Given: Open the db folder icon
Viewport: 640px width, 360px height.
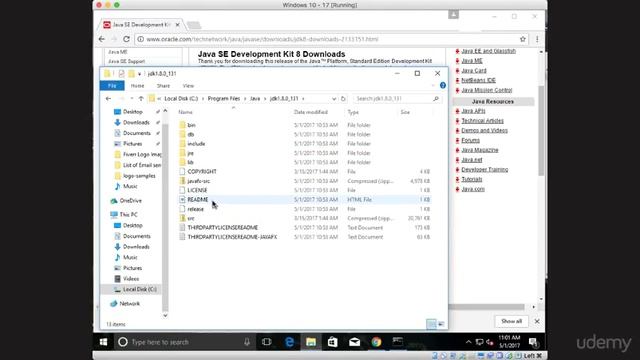Looking at the screenshot, I should coord(182,134).
